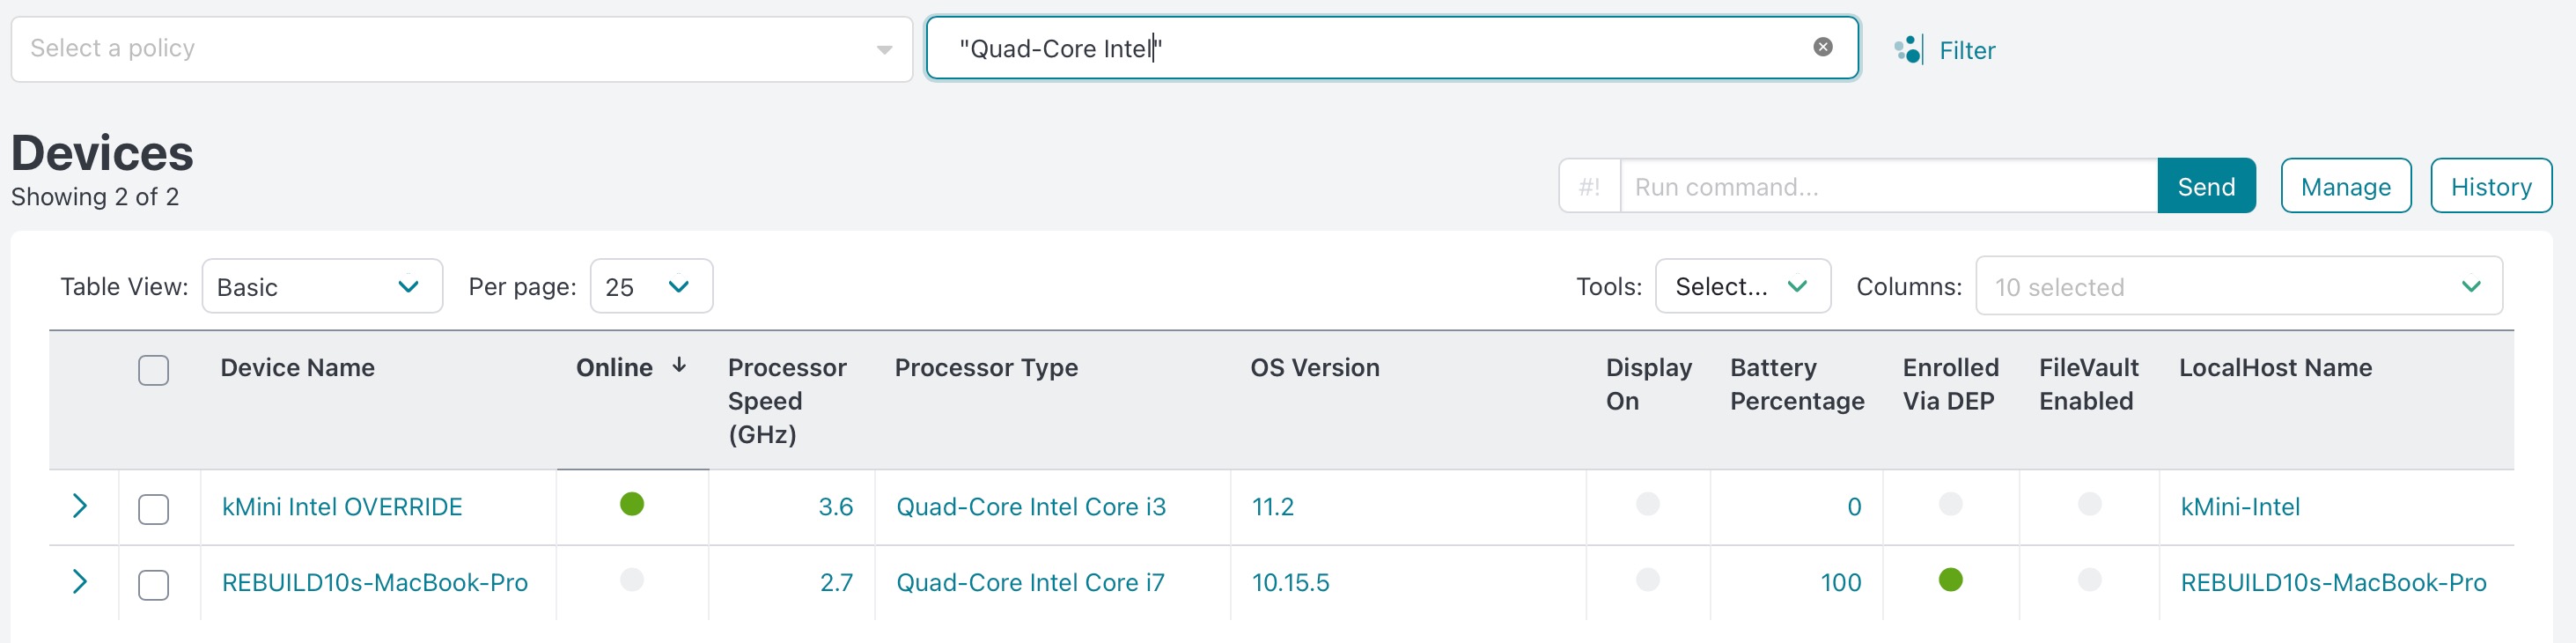Open the REBUILD10s-MacBook-Pro device name link
Viewport: 2576px width, 643px height.
click(x=374, y=583)
